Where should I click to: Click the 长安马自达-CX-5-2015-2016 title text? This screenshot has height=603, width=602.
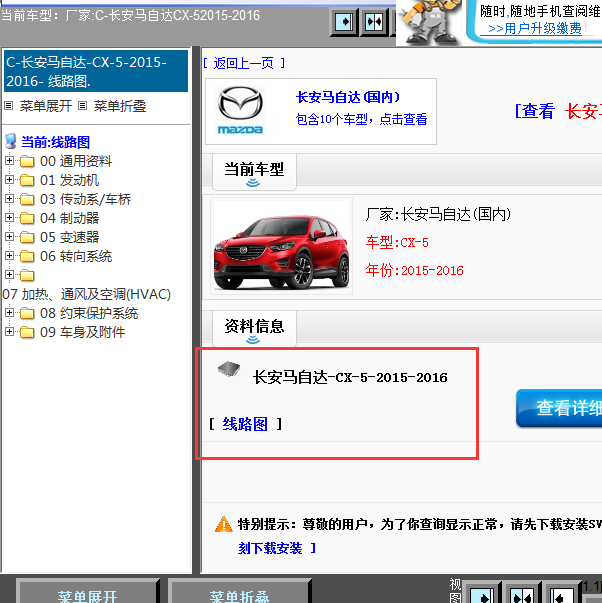(350, 377)
